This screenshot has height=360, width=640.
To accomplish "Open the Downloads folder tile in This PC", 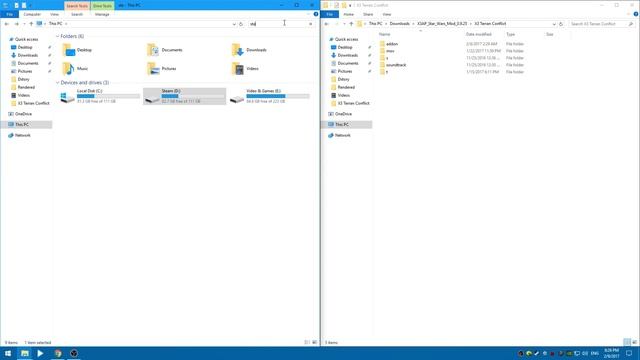I will click(249, 50).
